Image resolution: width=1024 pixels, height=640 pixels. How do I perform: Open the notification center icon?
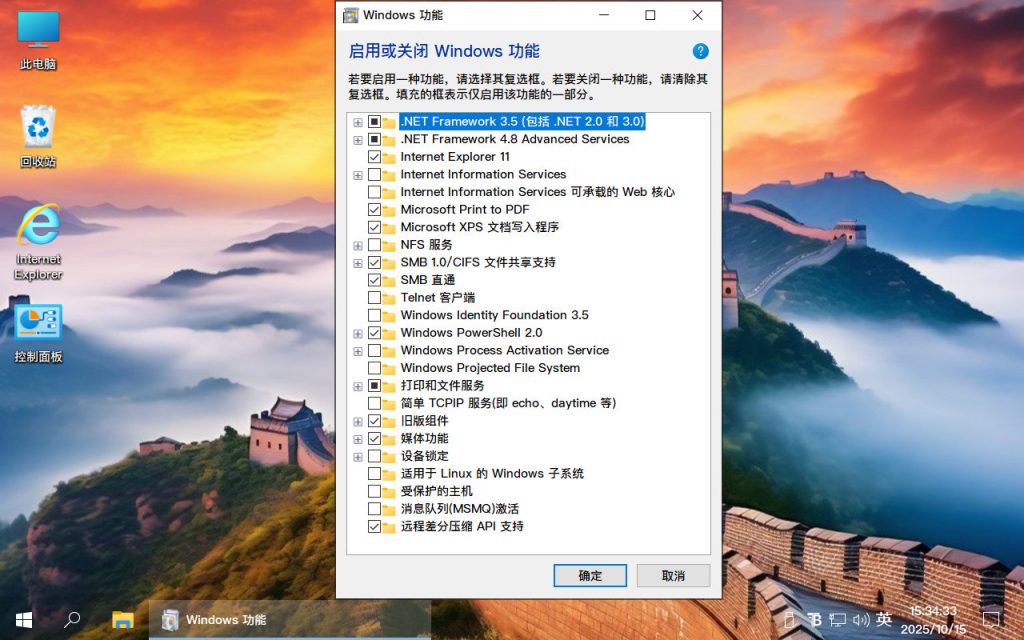991,620
